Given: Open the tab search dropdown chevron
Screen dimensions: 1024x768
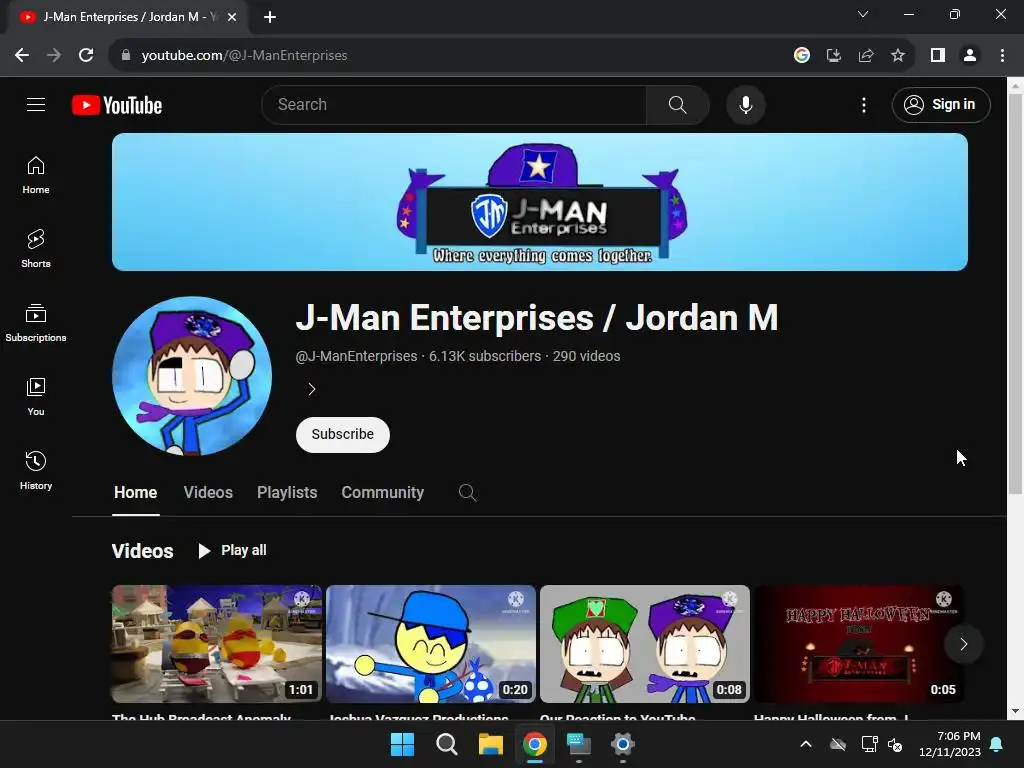Looking at the screenshot, I should coord(863,14).
